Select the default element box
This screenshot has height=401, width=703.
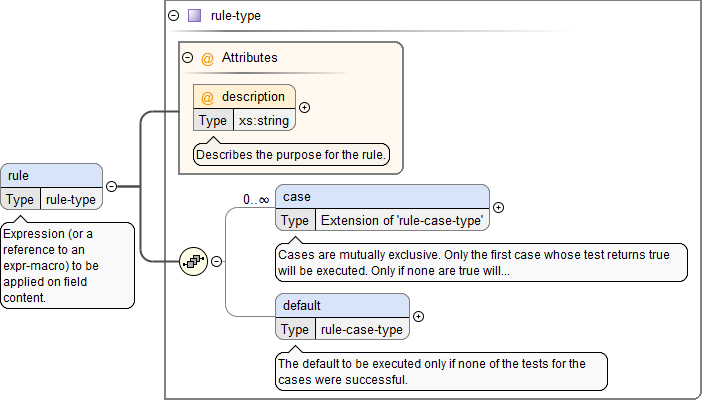pyautogui.click(x=342, y=305)
